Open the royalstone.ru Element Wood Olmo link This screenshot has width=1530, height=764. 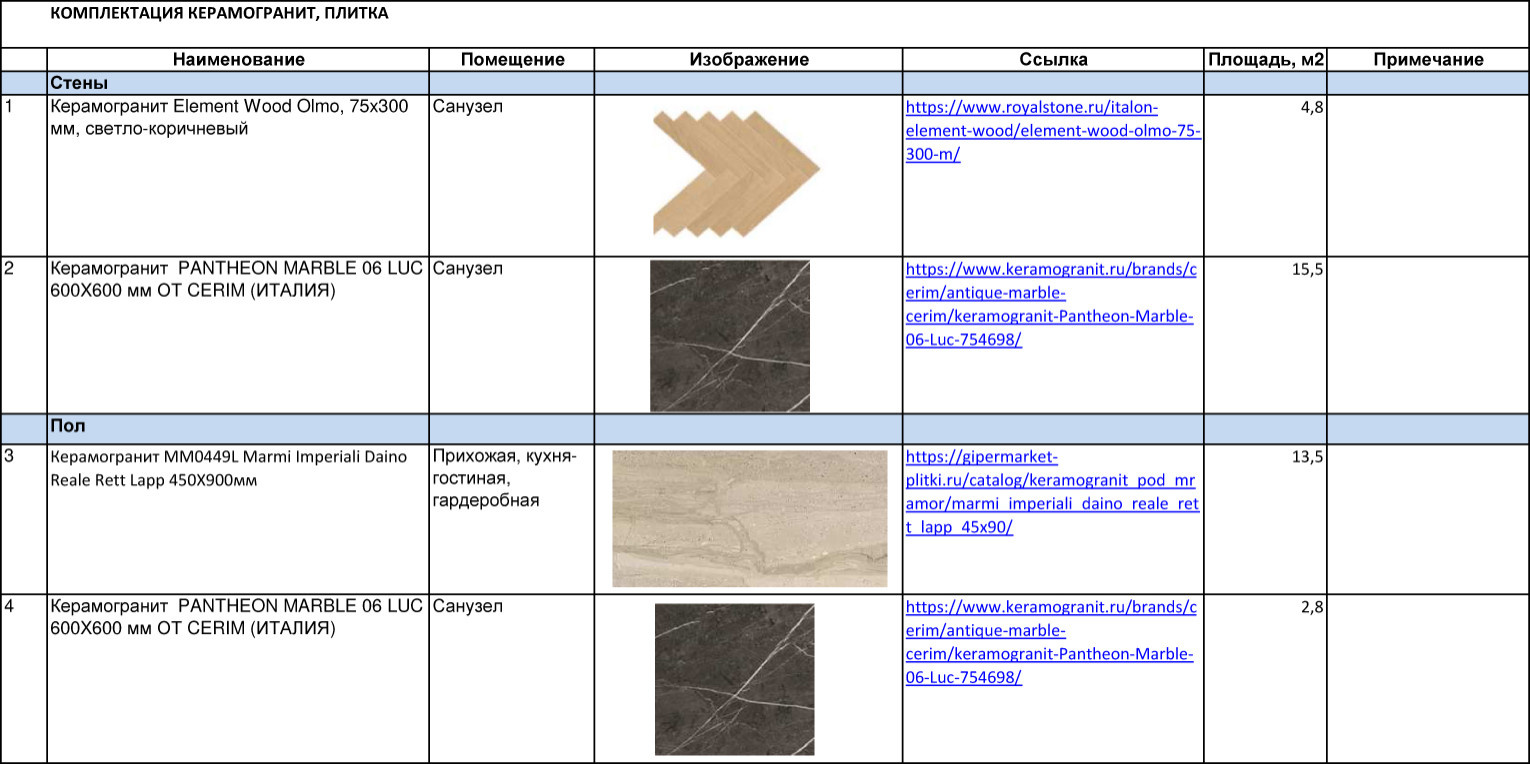point(1053,132)
